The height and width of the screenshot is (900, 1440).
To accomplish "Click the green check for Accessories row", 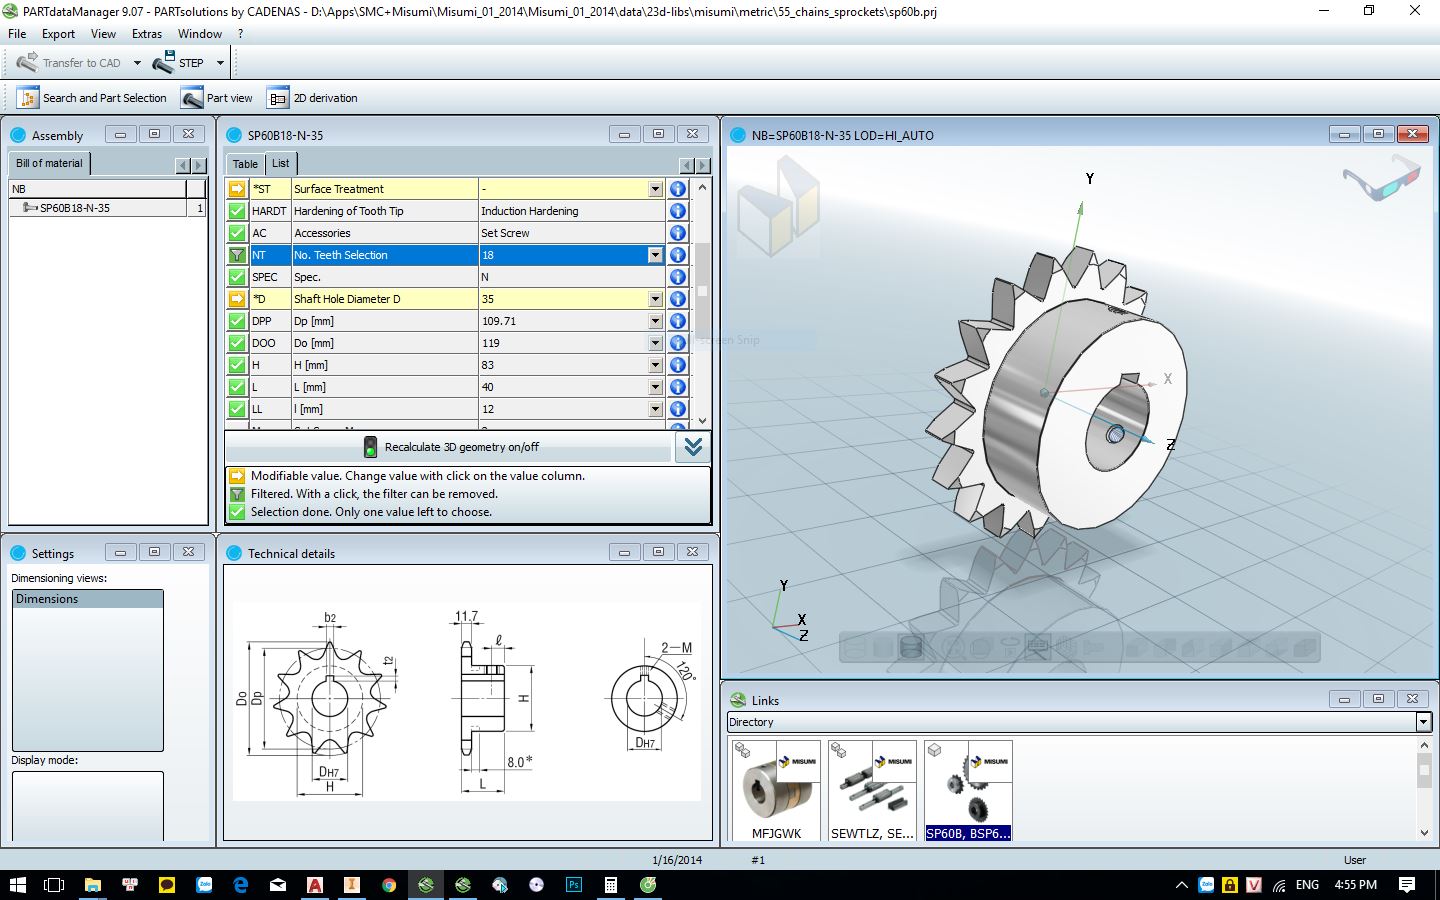I will coord(237,233).
